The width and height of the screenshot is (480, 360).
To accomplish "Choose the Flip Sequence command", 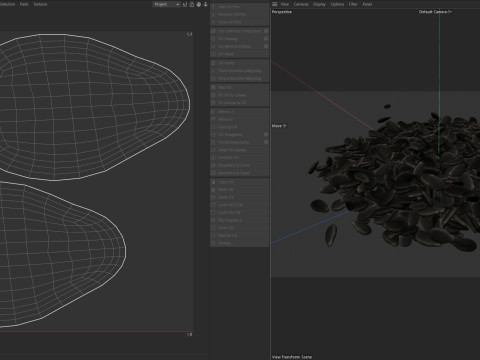I will pyautogui.click(x=240, y=220).
